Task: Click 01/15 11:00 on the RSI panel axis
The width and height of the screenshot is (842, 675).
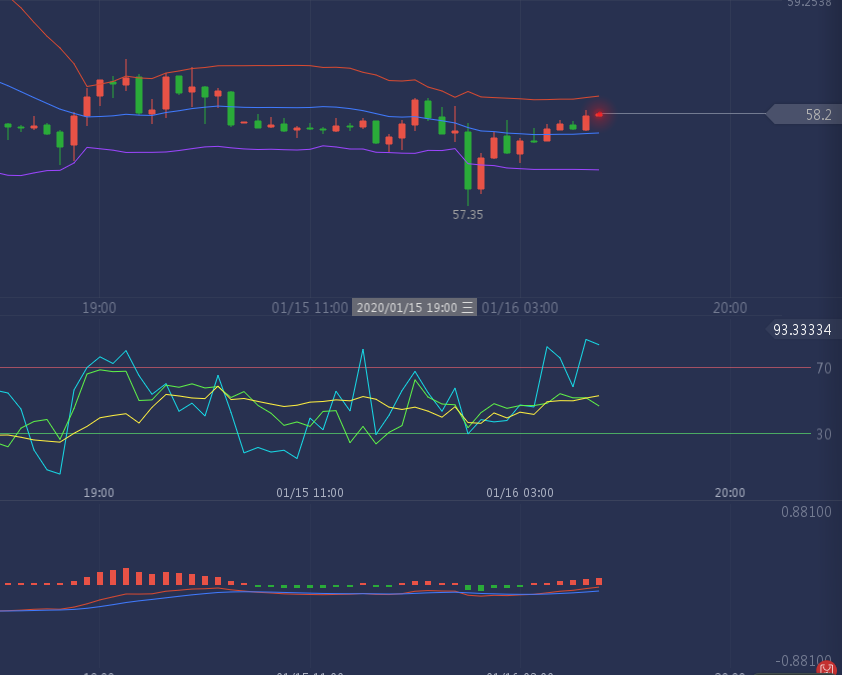Action: click(x=310, y=492)
